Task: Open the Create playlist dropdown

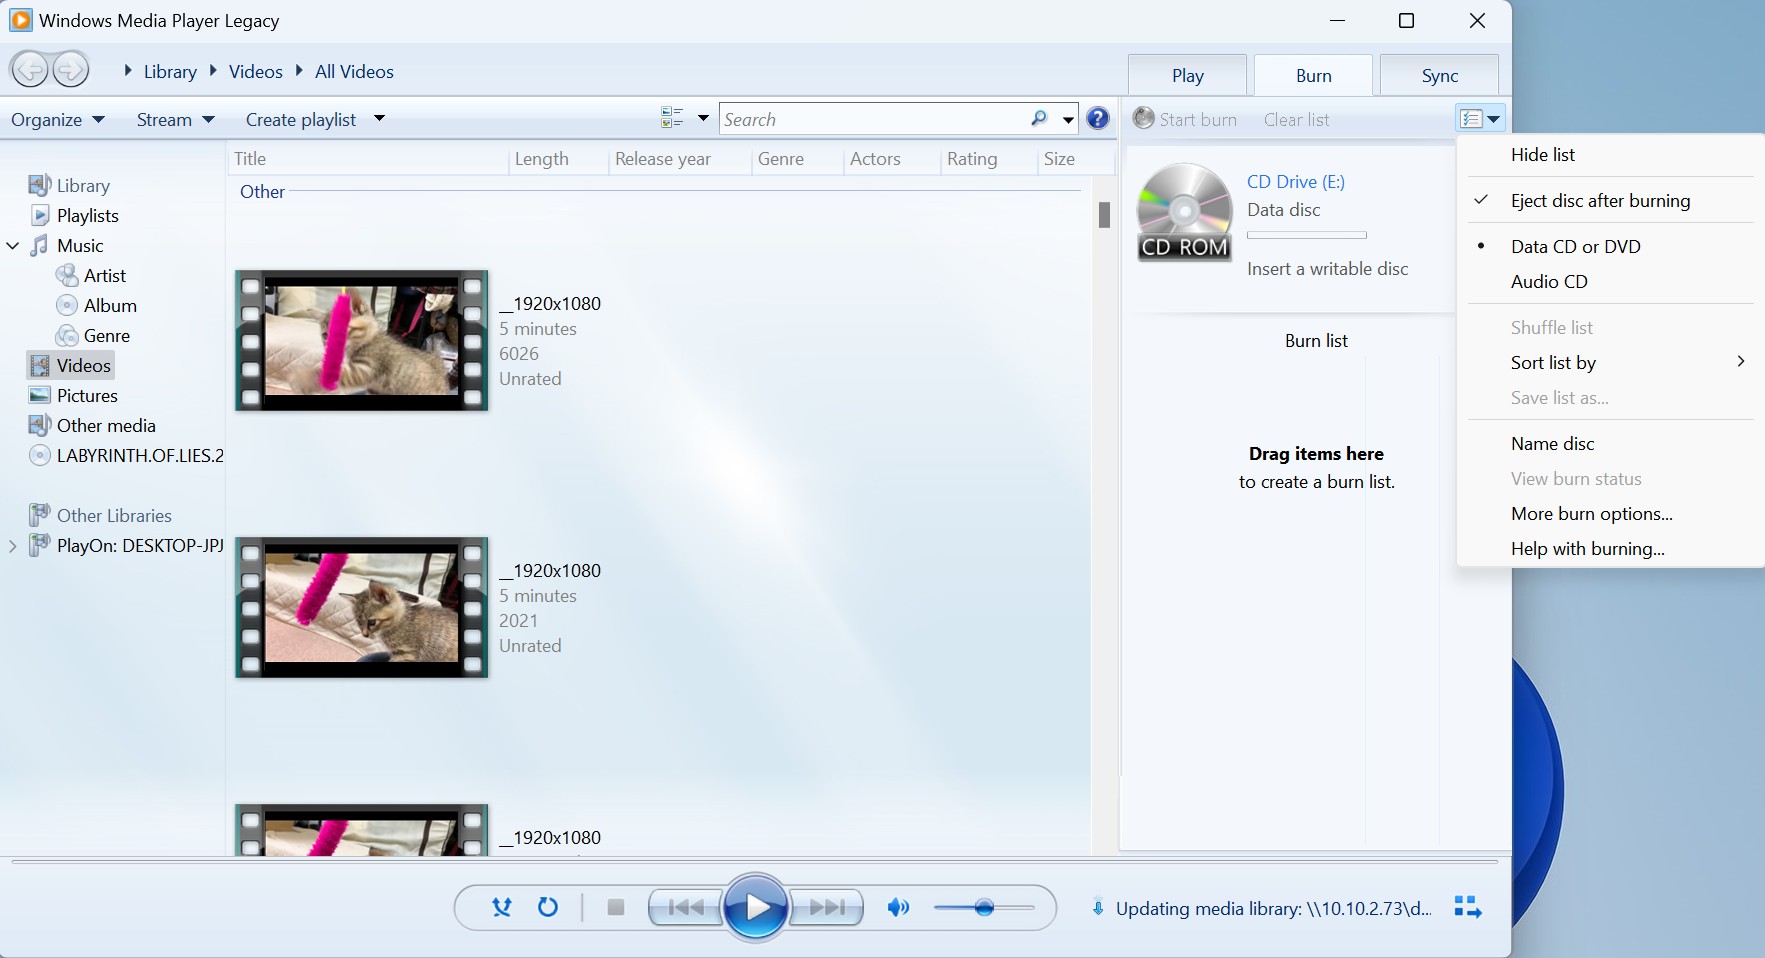Action: click(x=379, y=119)
